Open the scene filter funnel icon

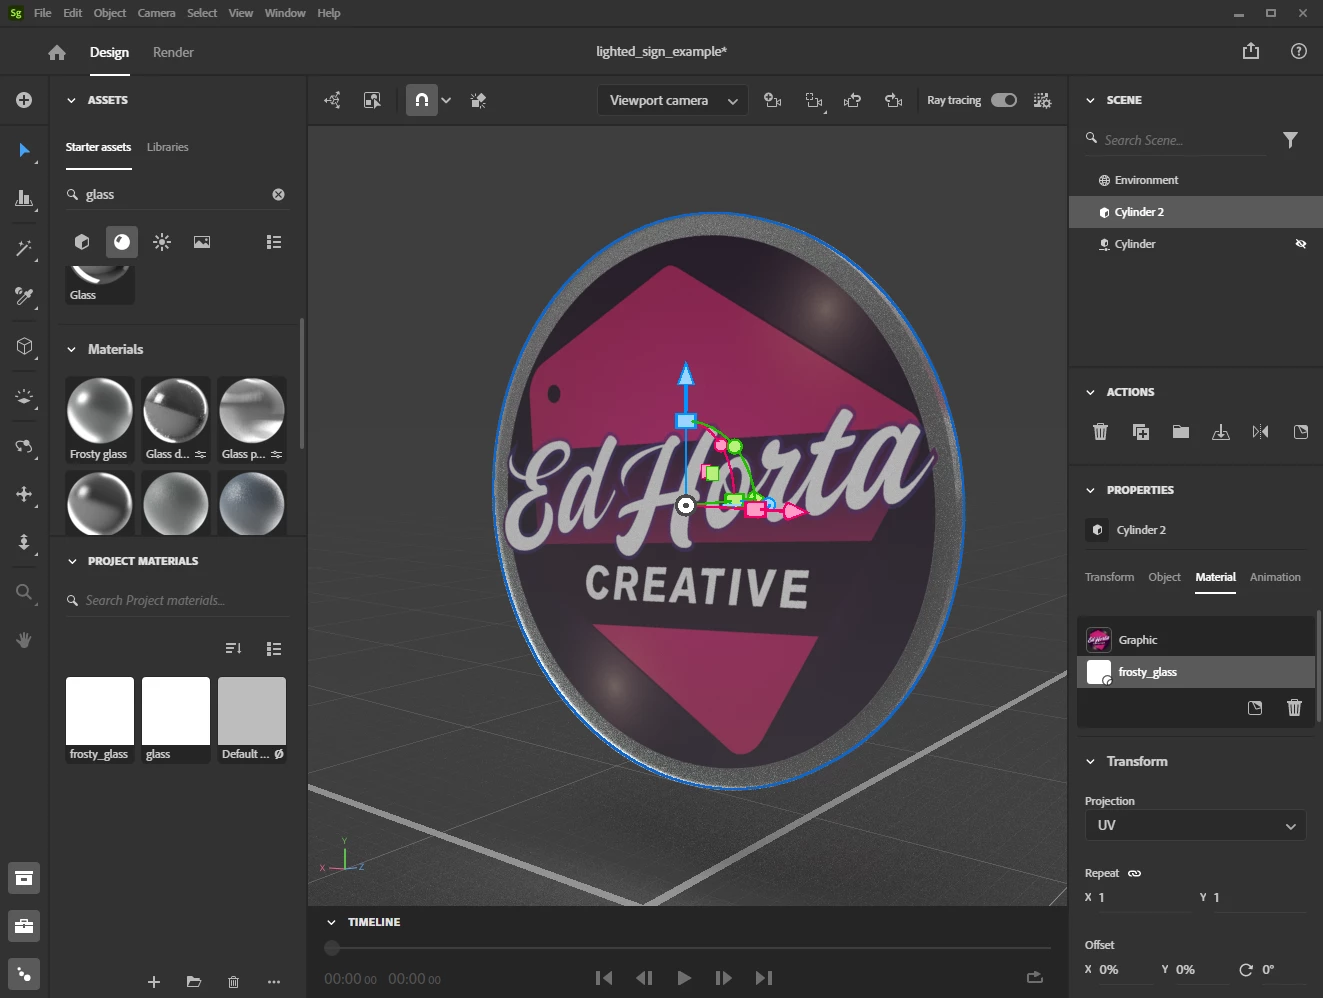1291,140
